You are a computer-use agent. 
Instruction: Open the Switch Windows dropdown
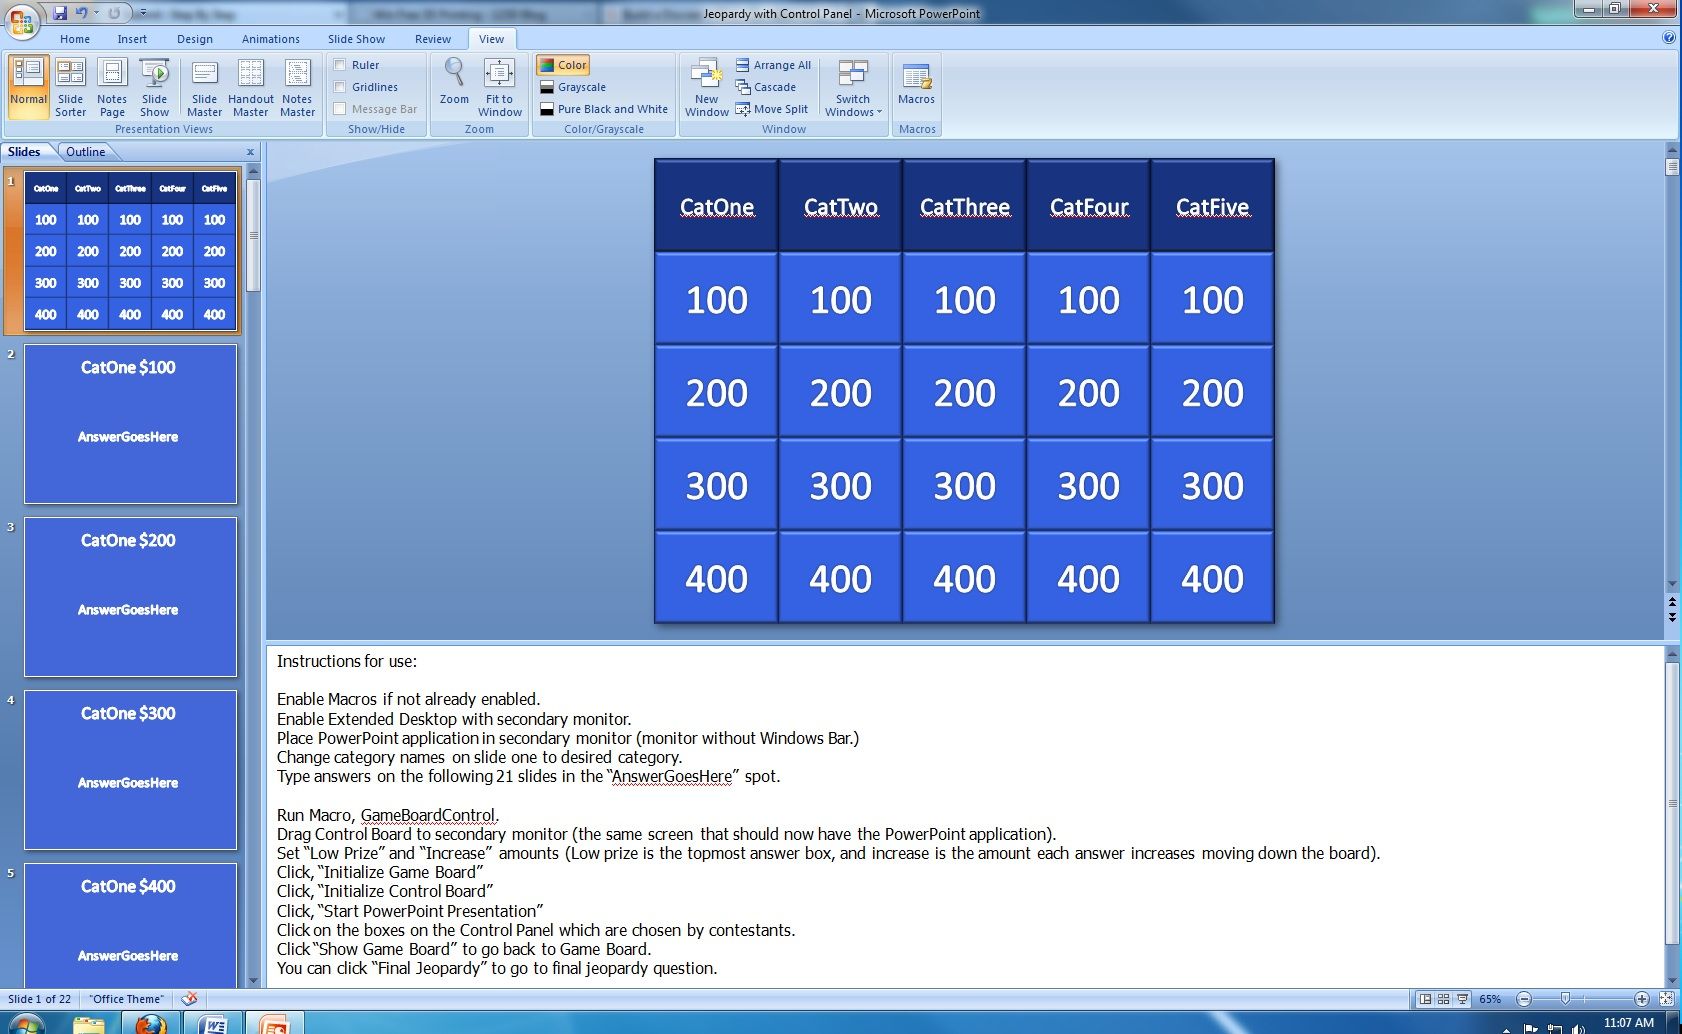(852, 90)
